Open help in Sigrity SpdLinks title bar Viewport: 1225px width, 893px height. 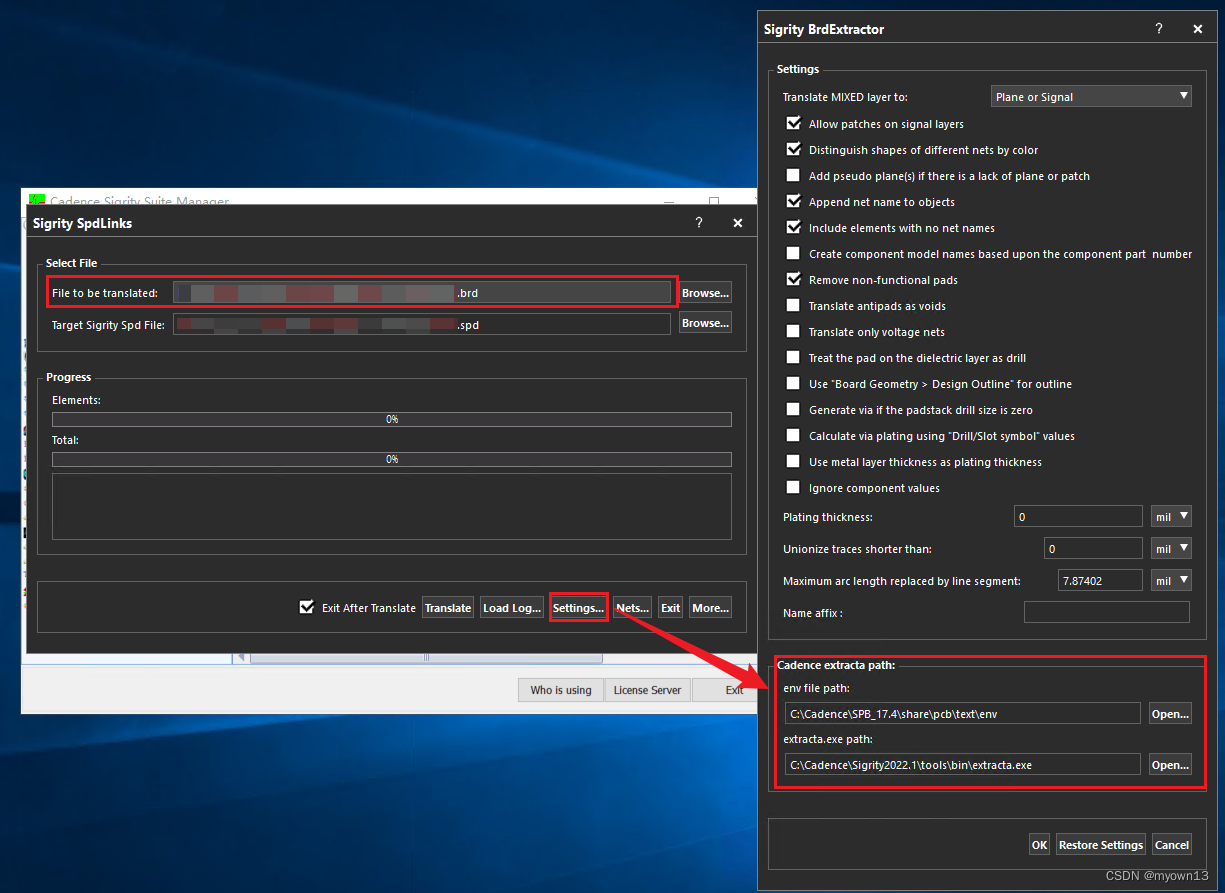pyautogui.click(x=699, y=223)
